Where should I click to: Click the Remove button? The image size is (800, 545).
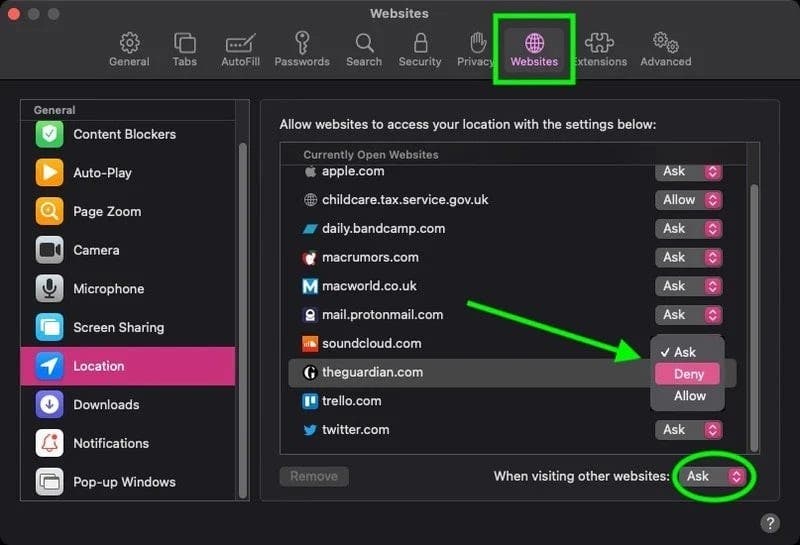pos(313,476)
